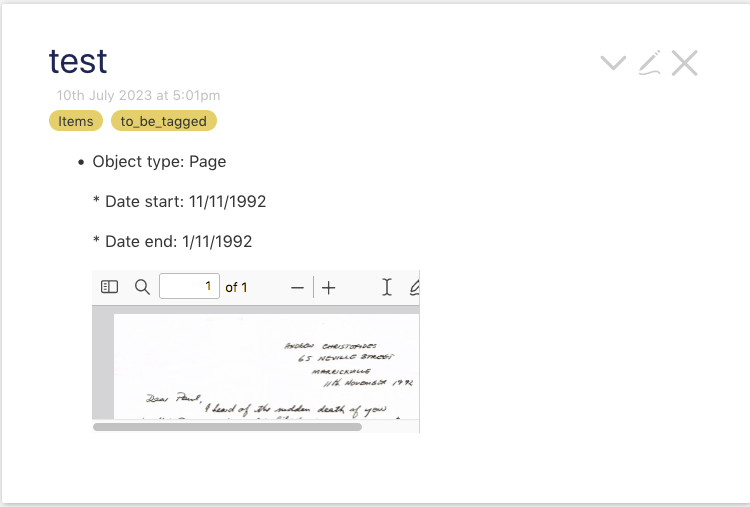750x507 pixels.
Task: Click the Object type: Page bullet text
Action: 159,162
